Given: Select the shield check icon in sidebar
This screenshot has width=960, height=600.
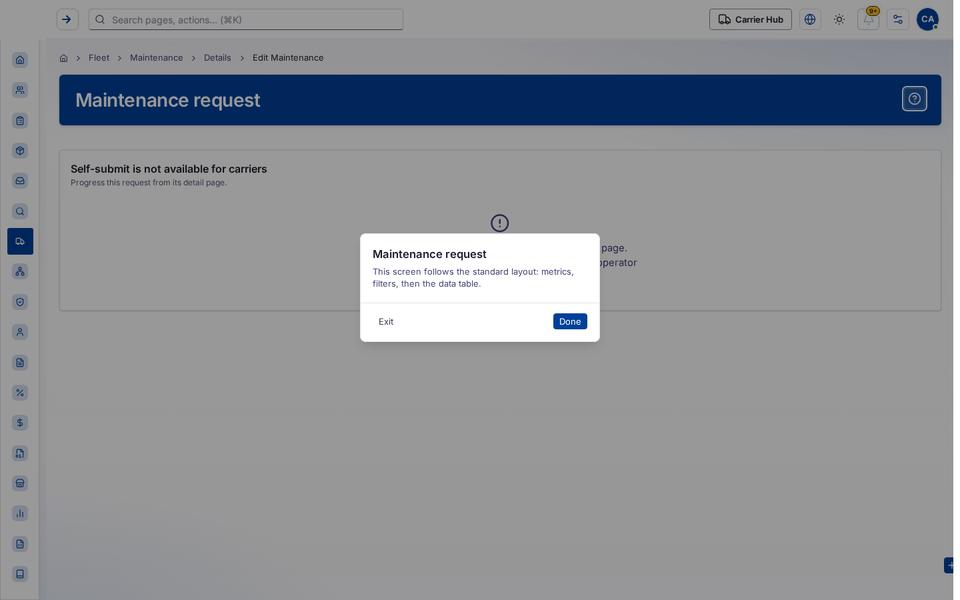Looking at the screenshot, I should pyautogui.click(x=20, y=302).
